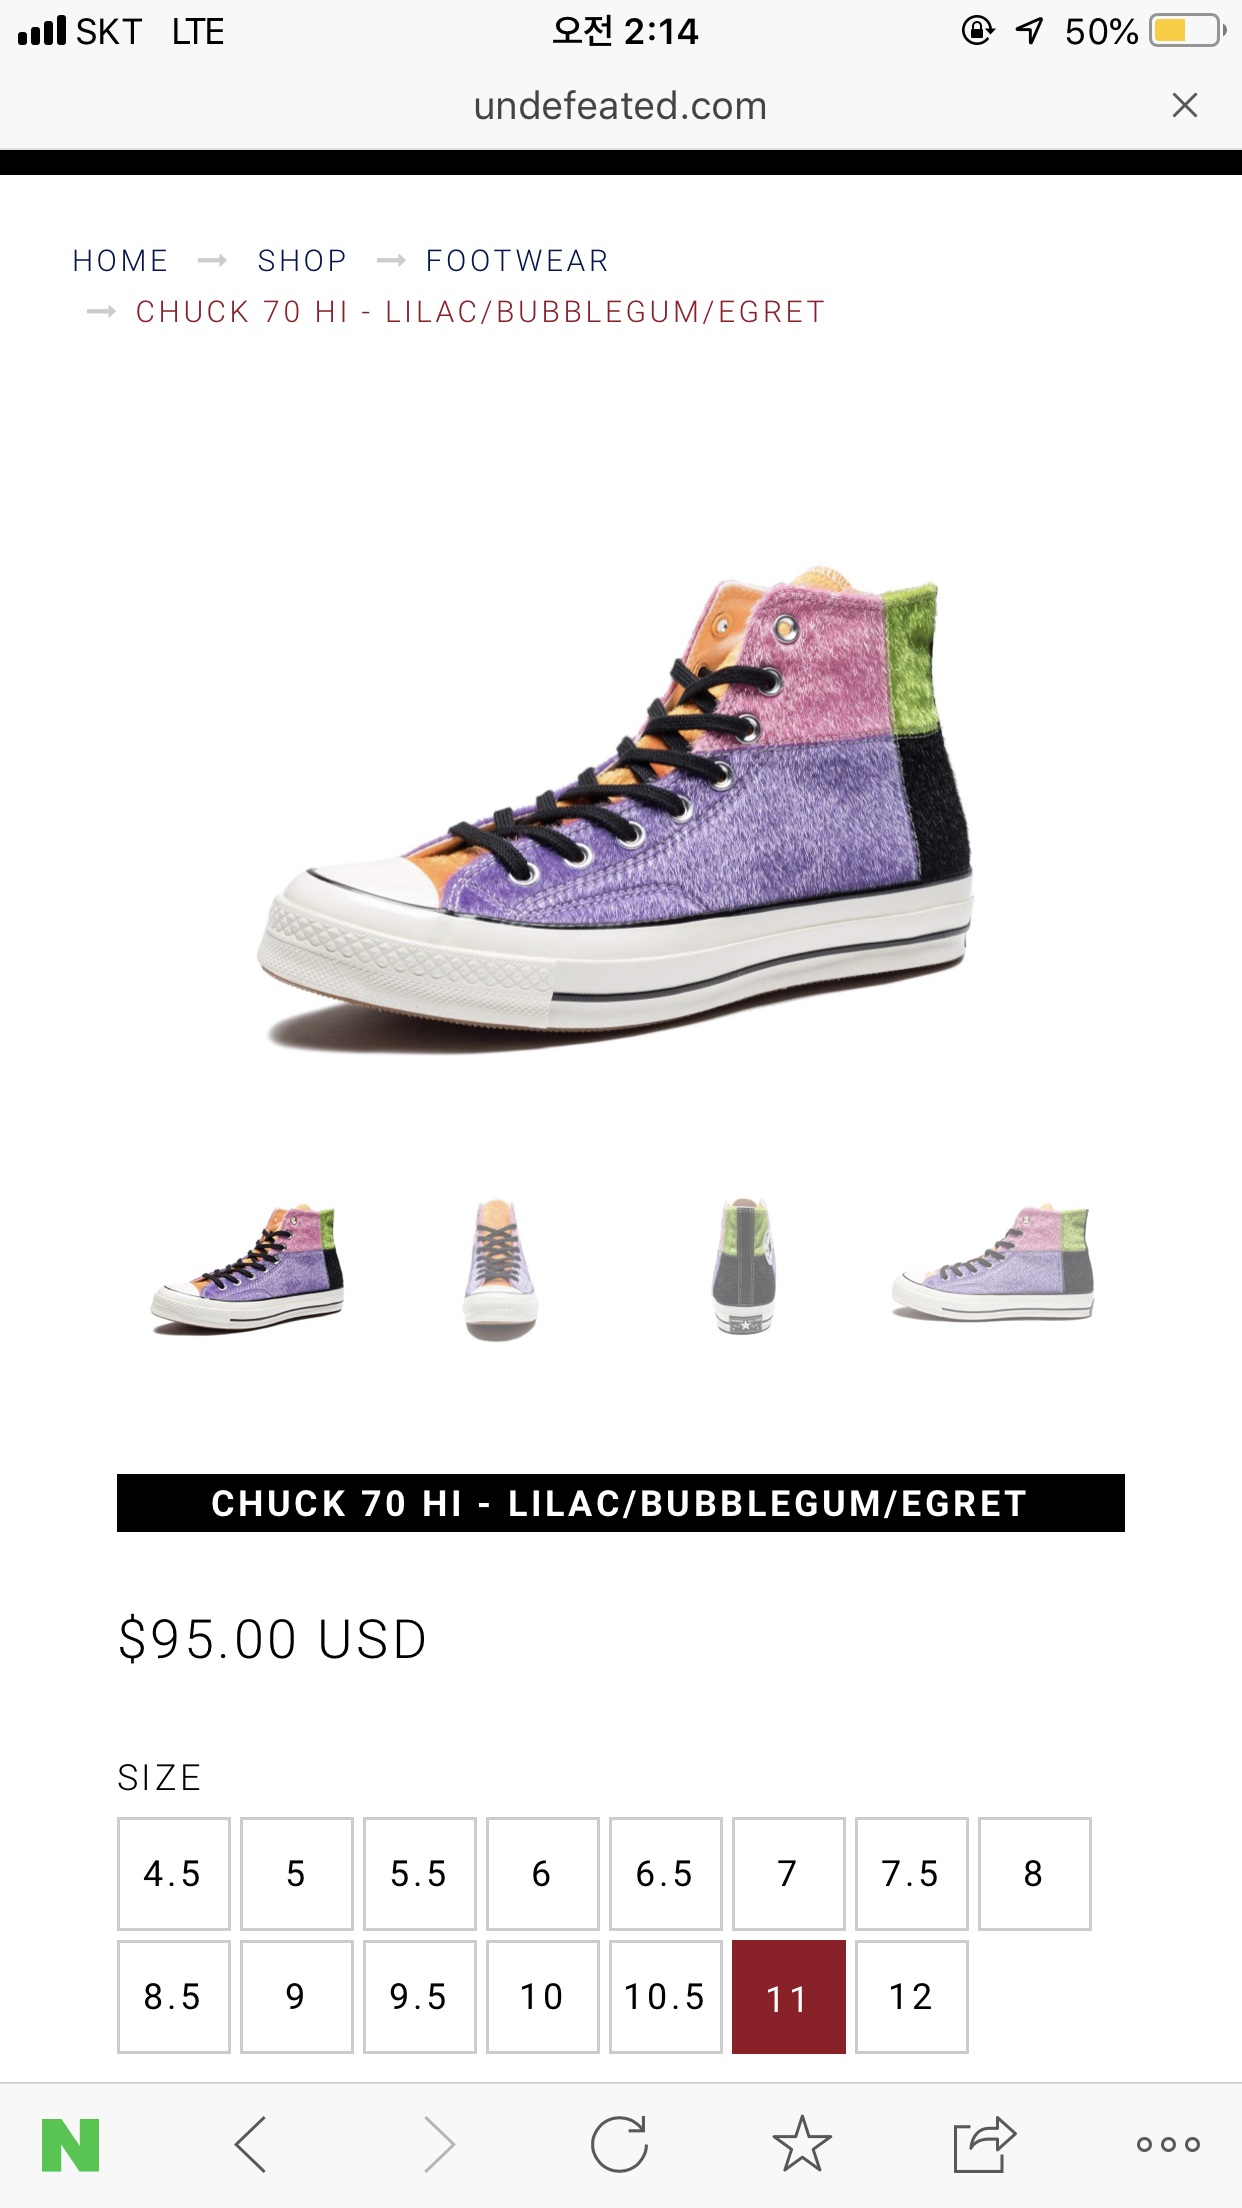The width and height of the screenshot is (1242, 2208).
Task: Open the three-dot more menu
Action: click(x=1168, y=2144)
